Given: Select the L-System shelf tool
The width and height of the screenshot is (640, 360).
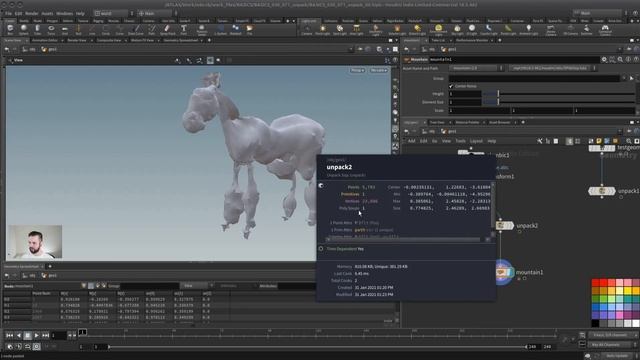Looking at the screenshot, I should pos(220,29).
